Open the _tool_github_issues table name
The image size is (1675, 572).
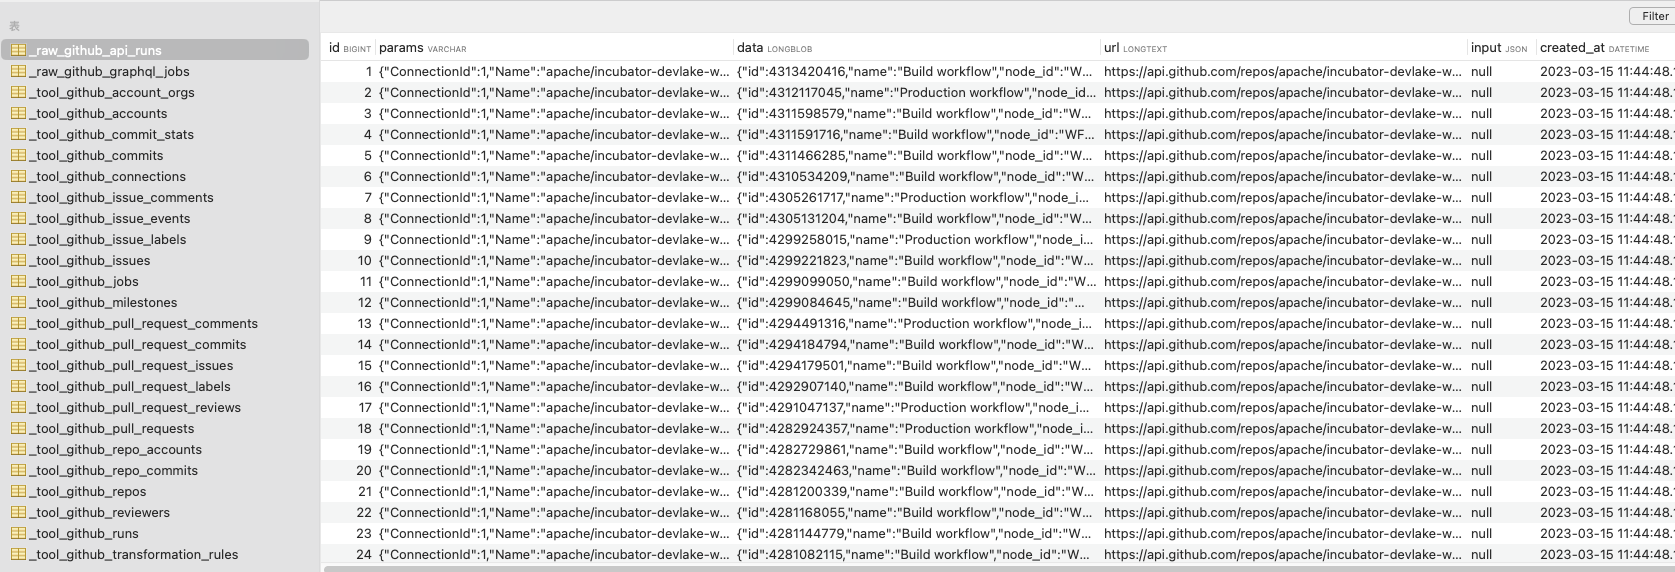(90, 260)
